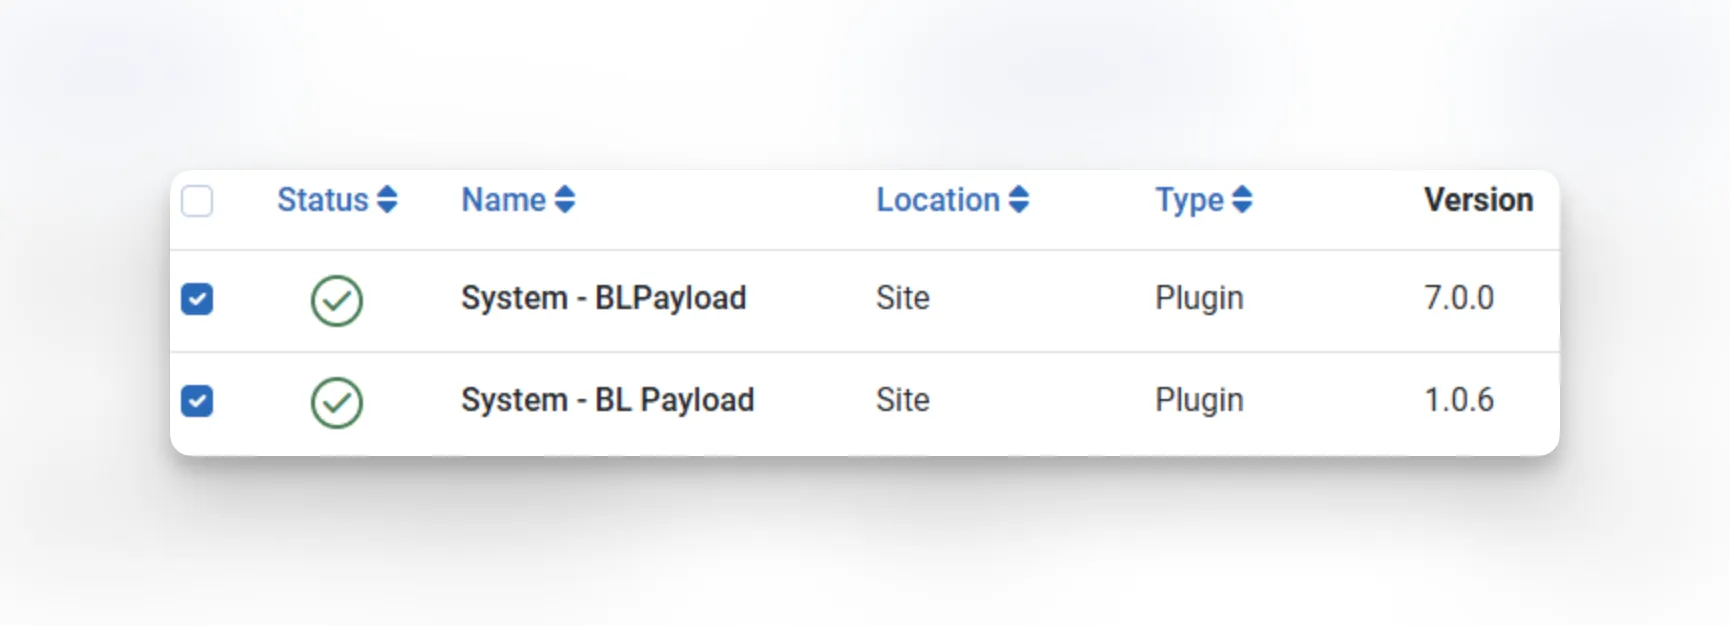Open the System - BL Payload plugin
Image resolution: width=1730 pixels, height=626 pixels.
[607, 400]
